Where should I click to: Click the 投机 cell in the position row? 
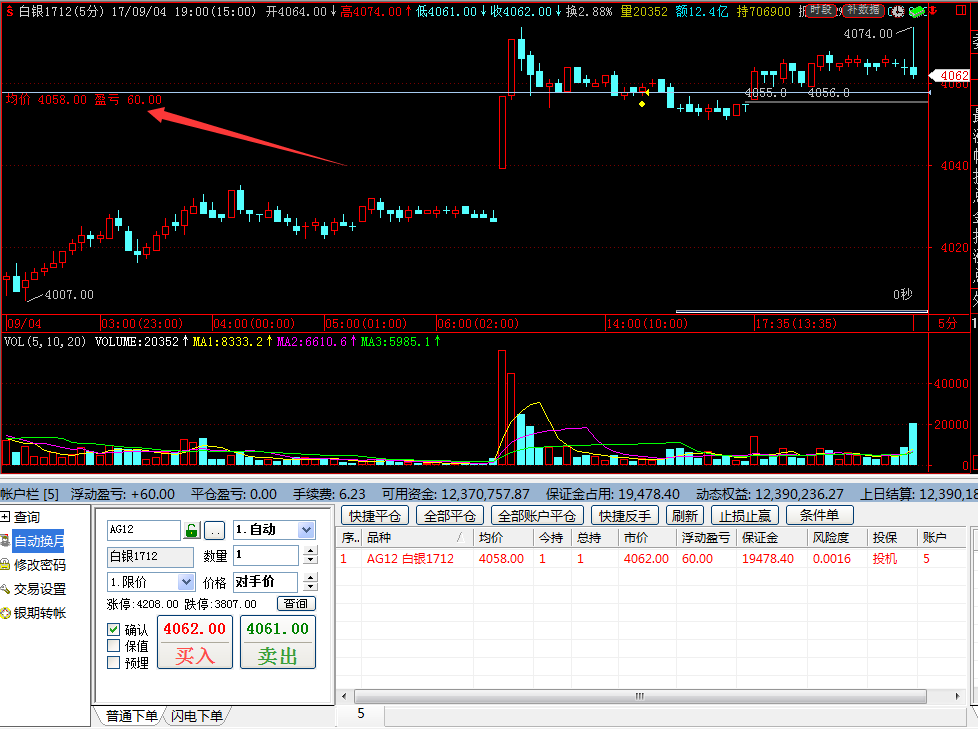[884, 559]
